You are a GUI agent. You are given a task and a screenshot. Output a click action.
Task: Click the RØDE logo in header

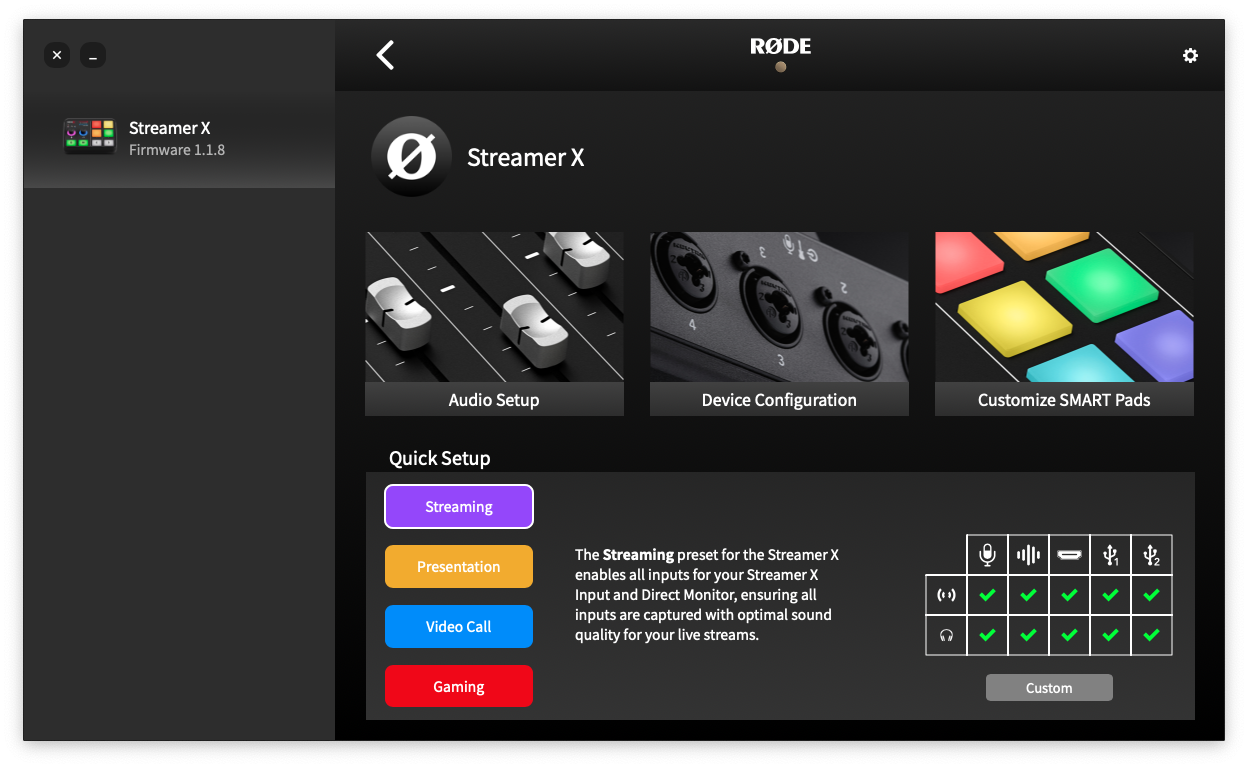point(781,46)
